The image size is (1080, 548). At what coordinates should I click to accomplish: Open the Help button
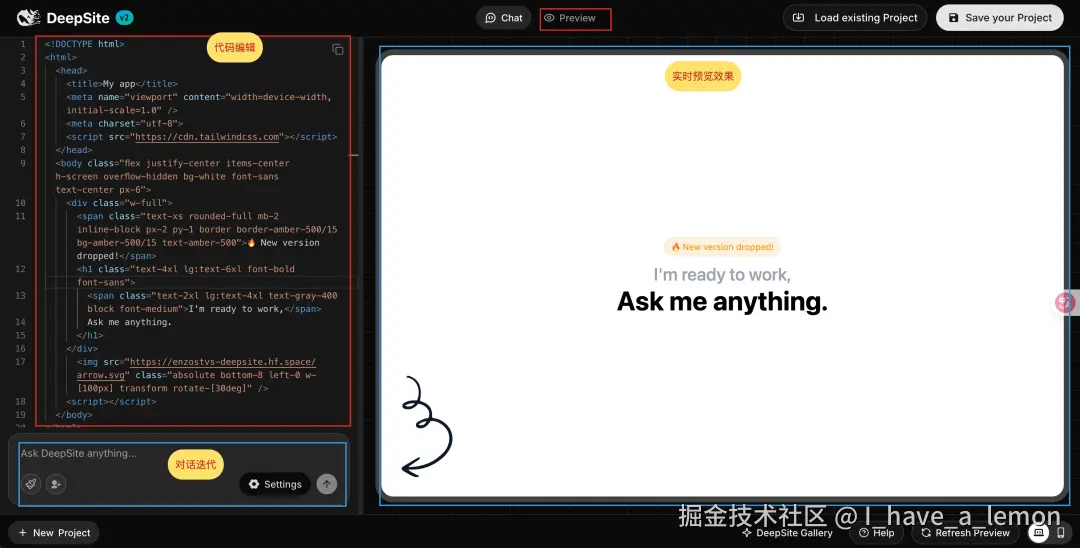[x=876, y=533]
